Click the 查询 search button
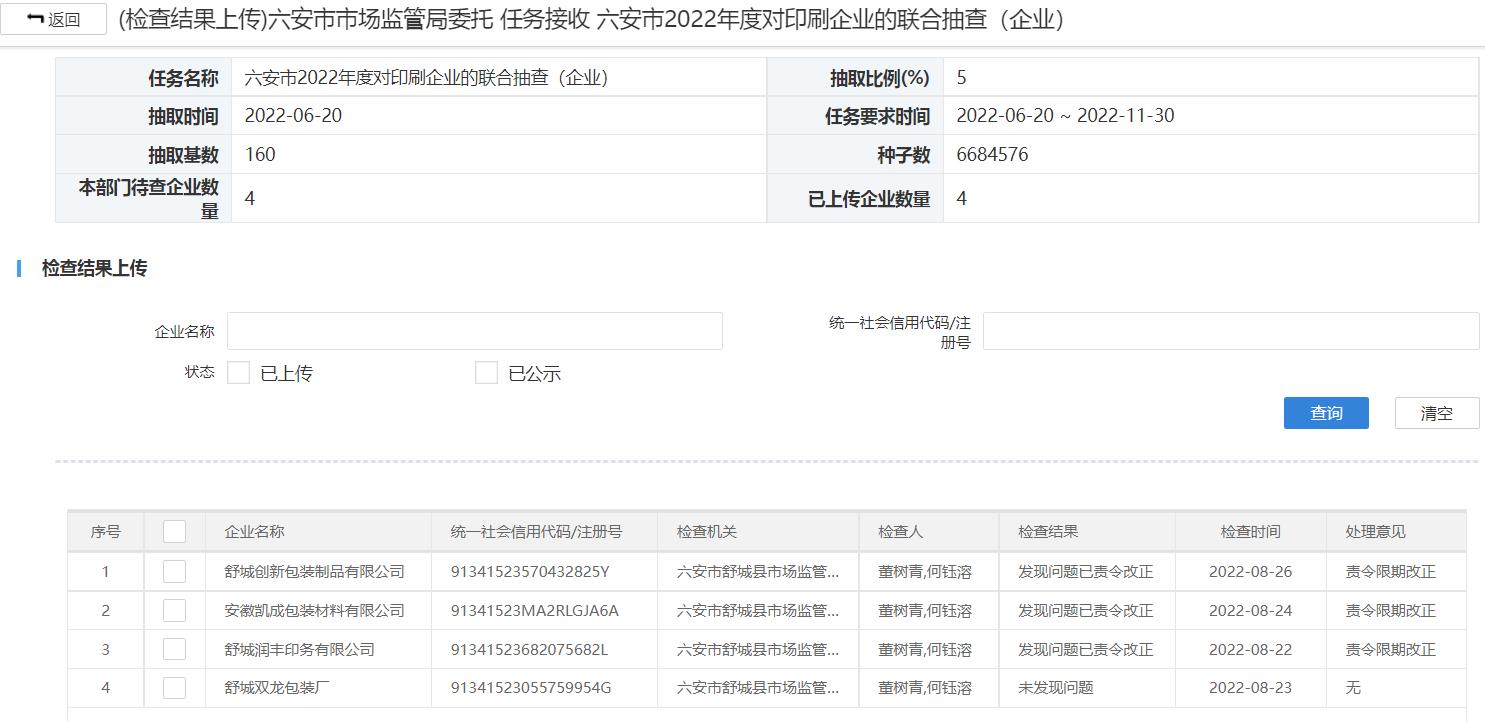Viewport: 1485px width, 722px height. click(x=1326, y=413)
